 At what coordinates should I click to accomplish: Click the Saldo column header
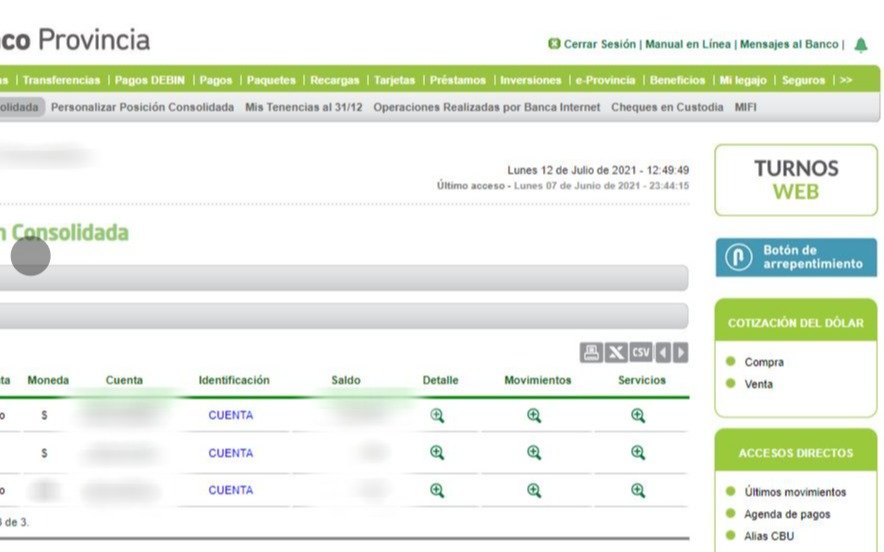pos(346,380)
